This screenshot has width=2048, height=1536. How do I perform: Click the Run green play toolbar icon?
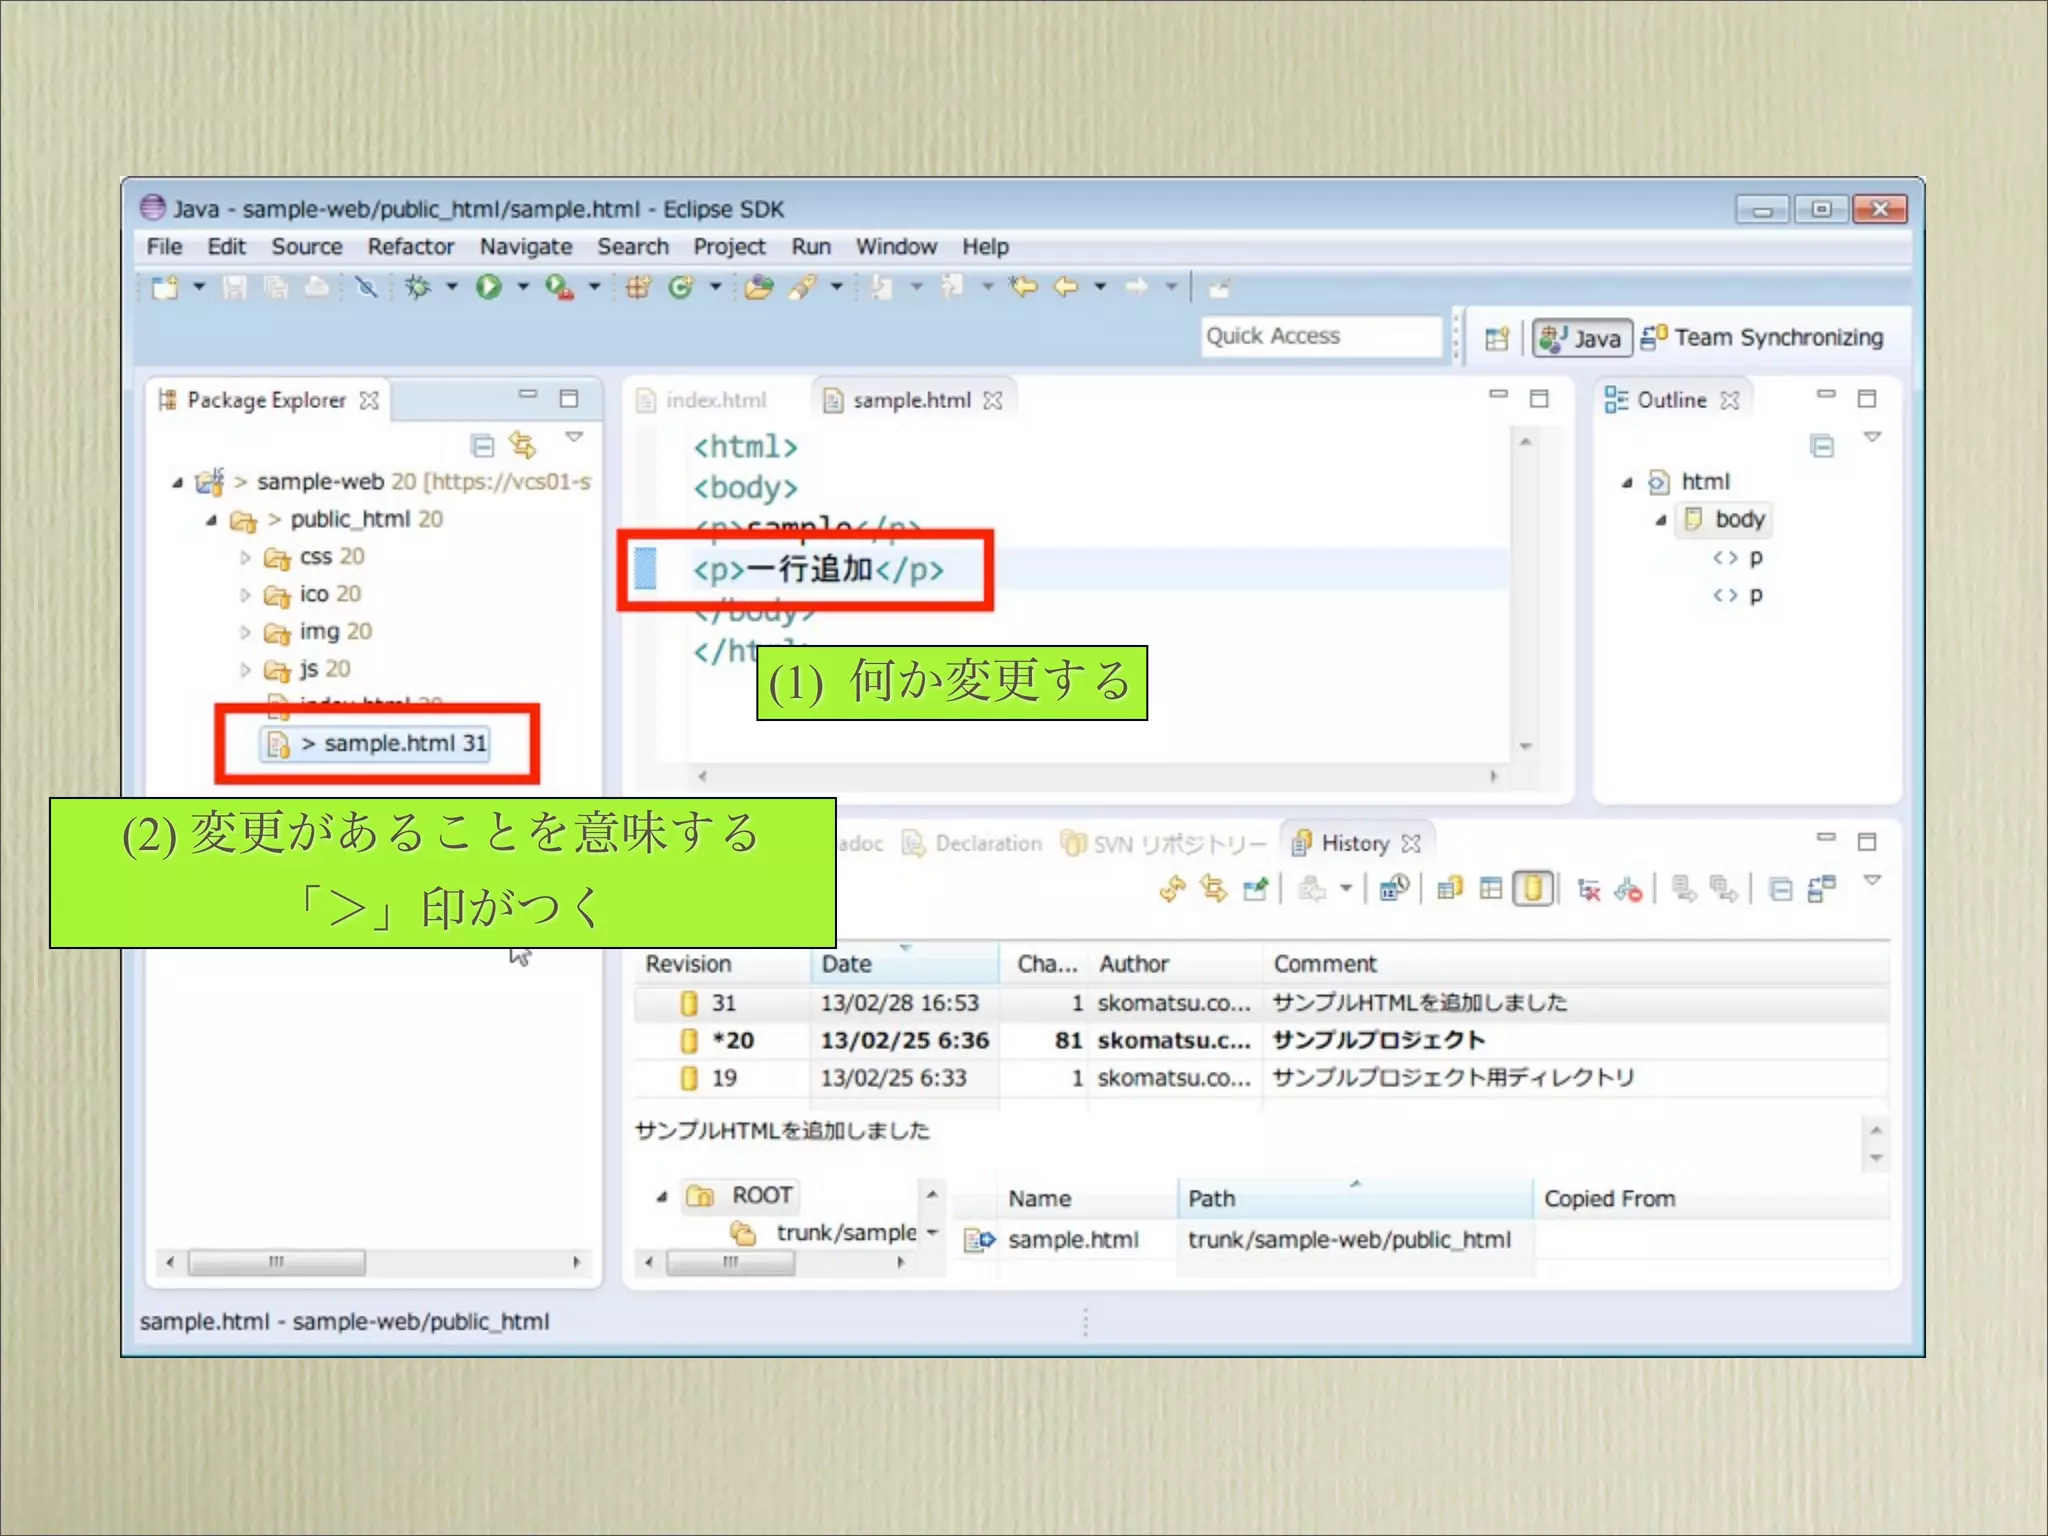pos(488,288)
